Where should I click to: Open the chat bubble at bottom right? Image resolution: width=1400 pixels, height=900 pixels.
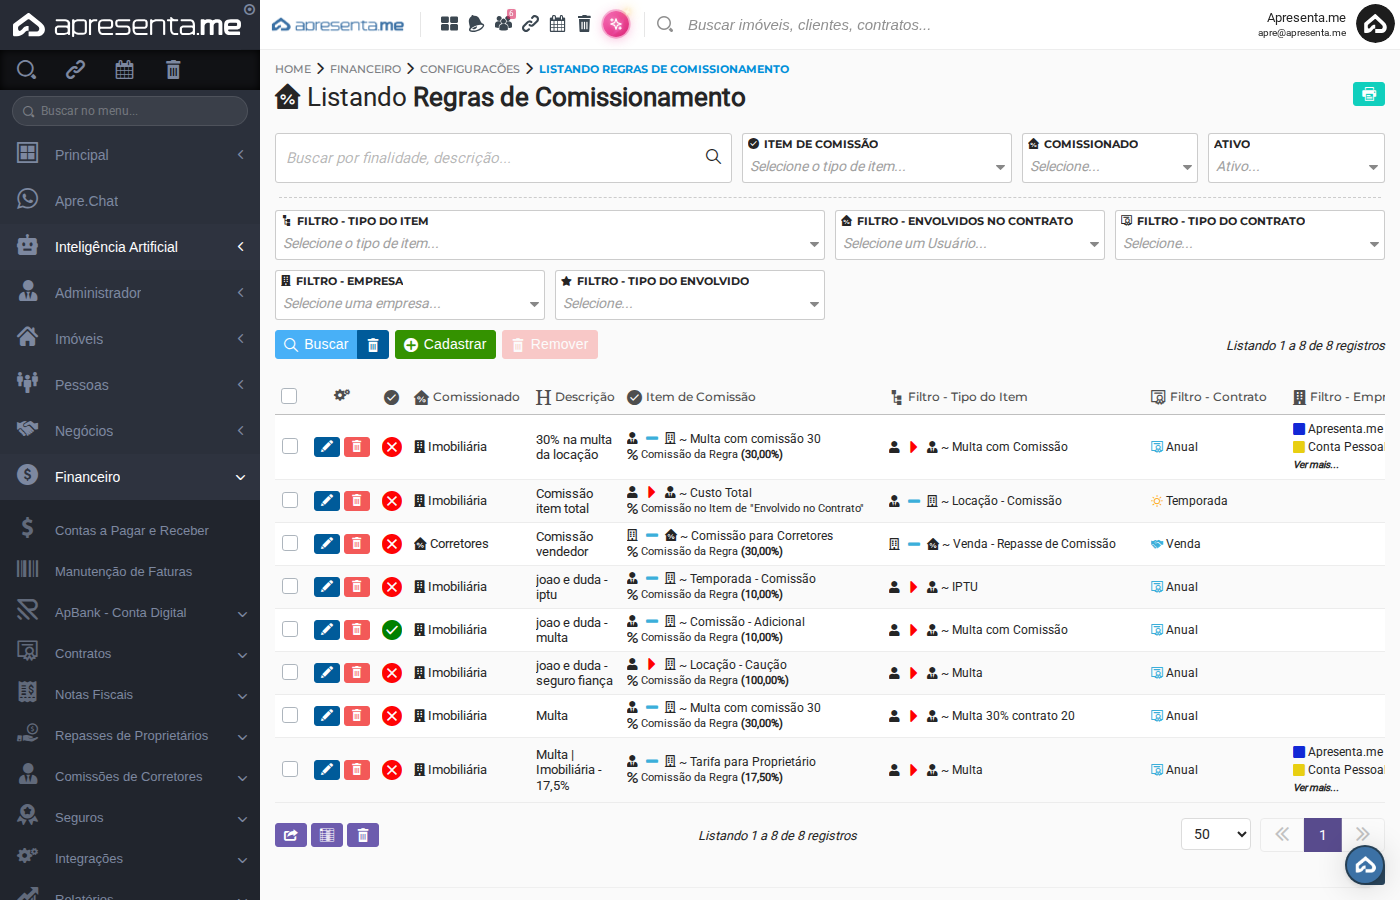tap(1365, 866)
